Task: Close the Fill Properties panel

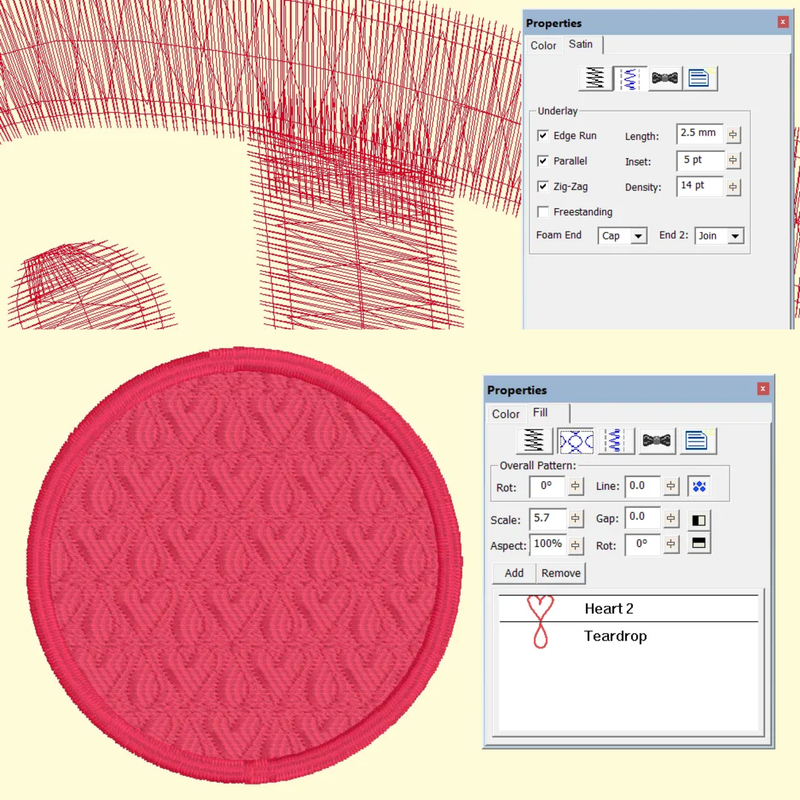Action: click(763, 389)
